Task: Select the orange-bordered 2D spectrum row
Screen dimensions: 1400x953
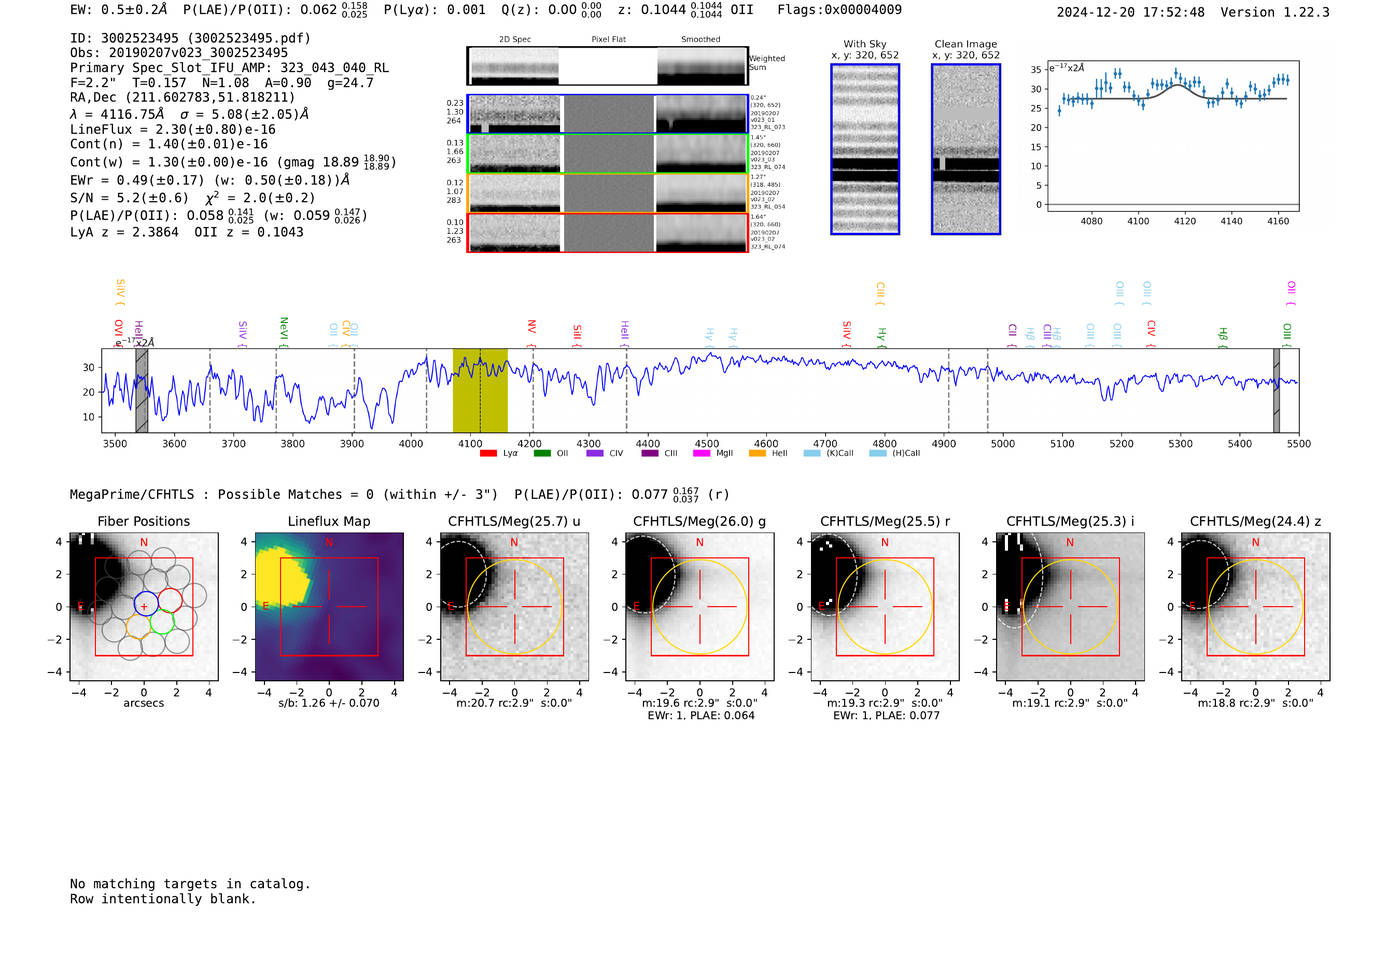Action: tap(608, 193)
